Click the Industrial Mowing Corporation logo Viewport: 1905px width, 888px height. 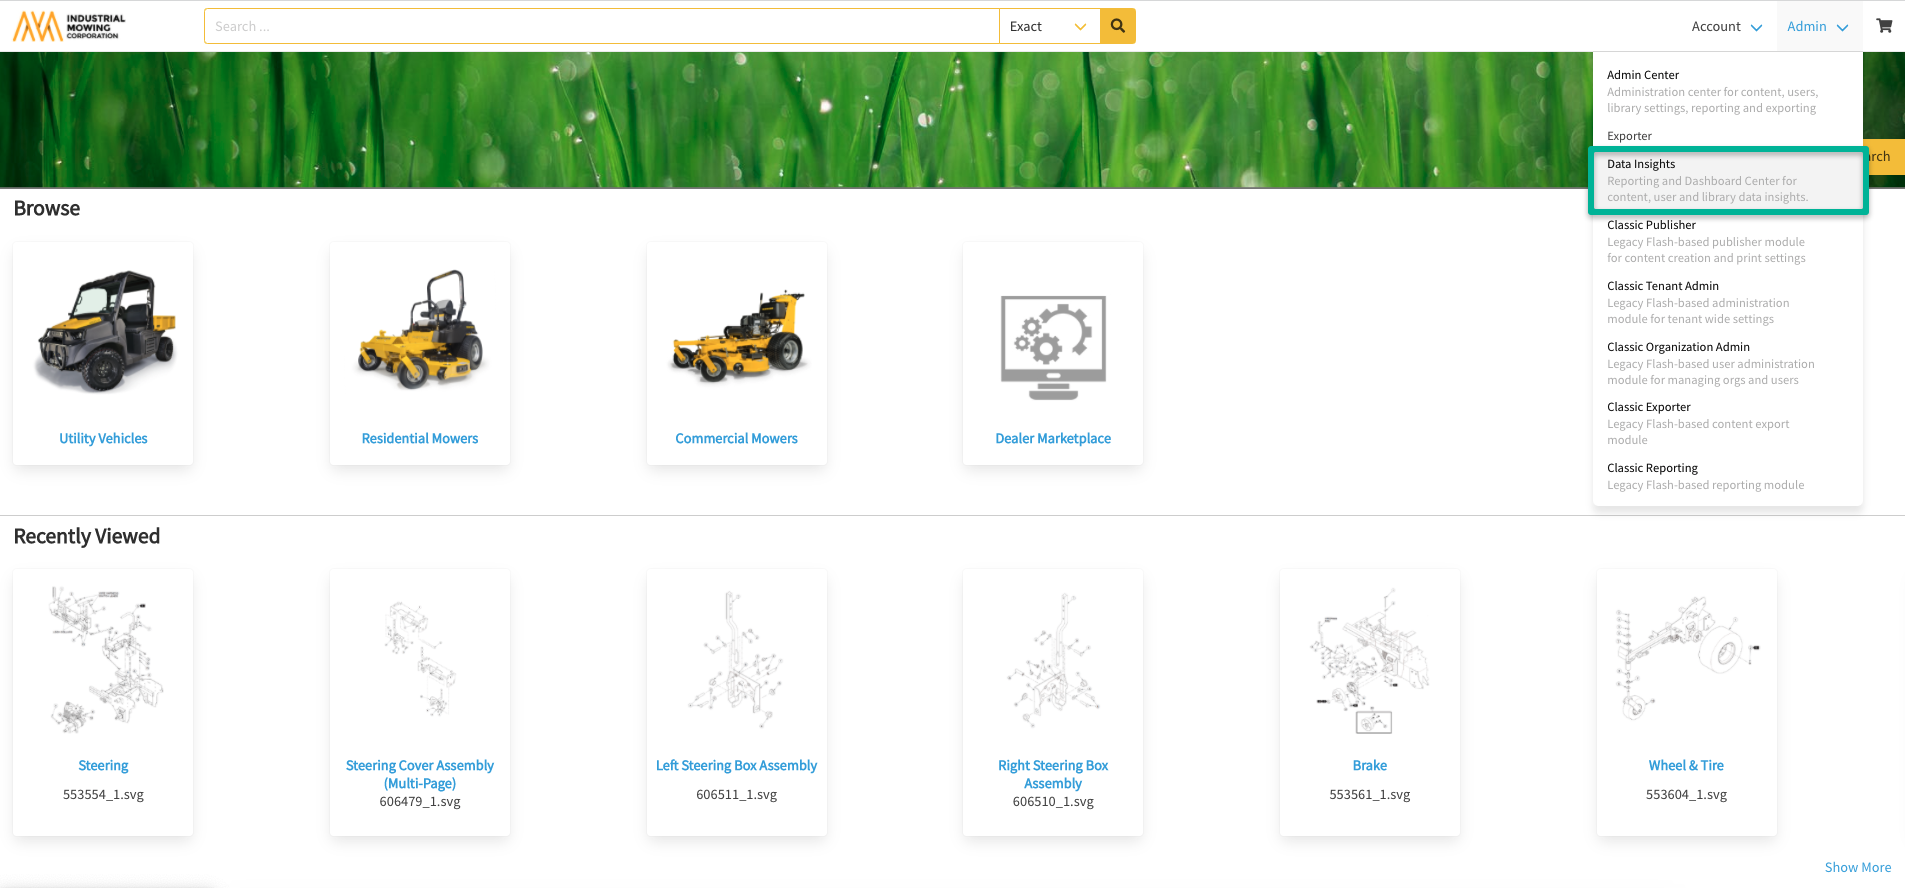[70, 26]
